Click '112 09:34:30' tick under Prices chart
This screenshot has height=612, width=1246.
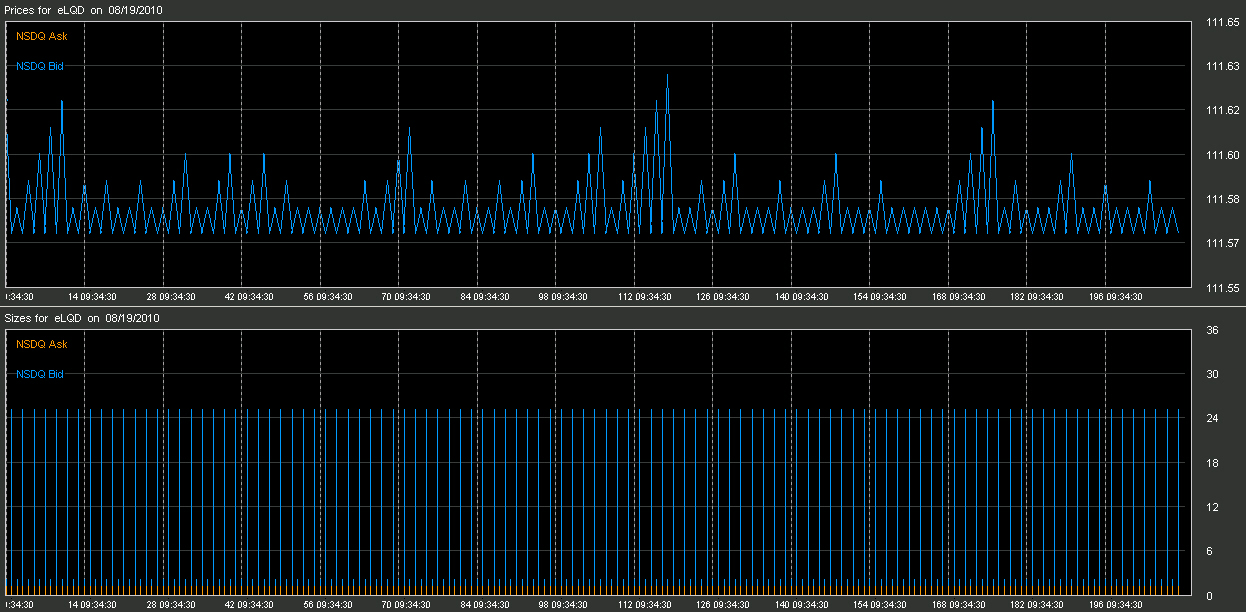pyautogui.click(x=645, y=297)
